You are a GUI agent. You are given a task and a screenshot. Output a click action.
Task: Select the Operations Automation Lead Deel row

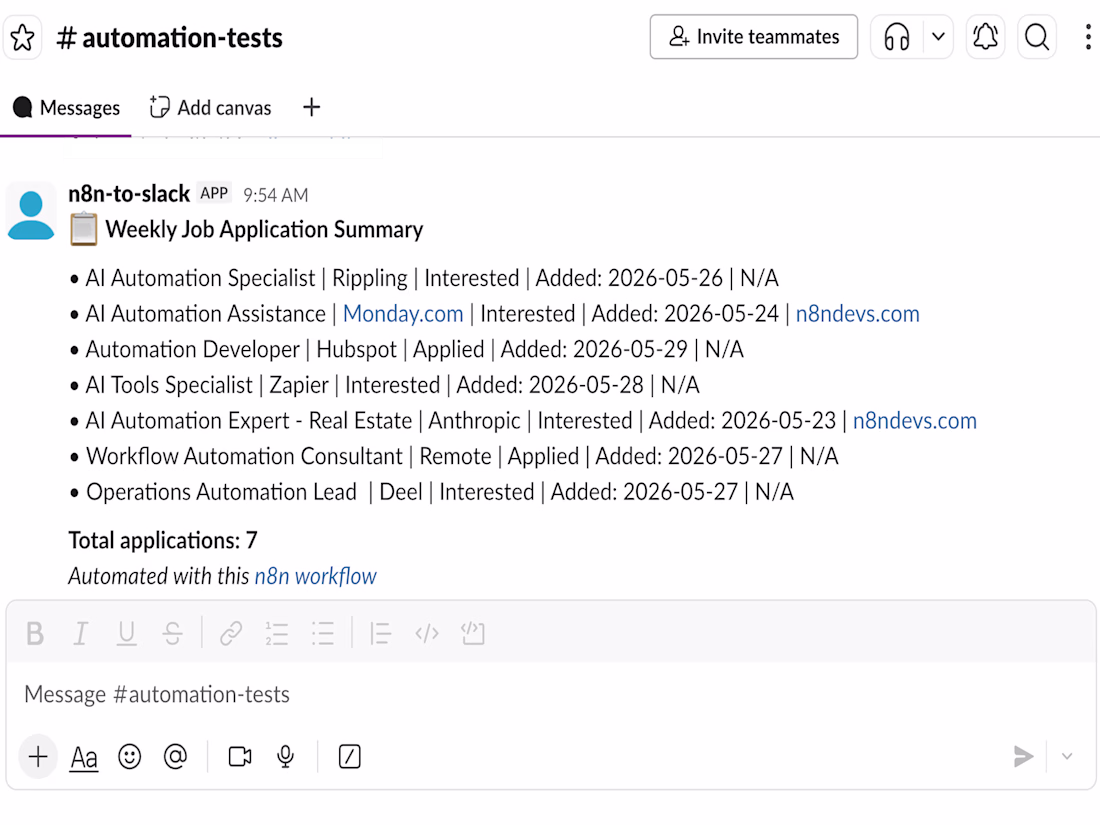click(x=431, y=492)
